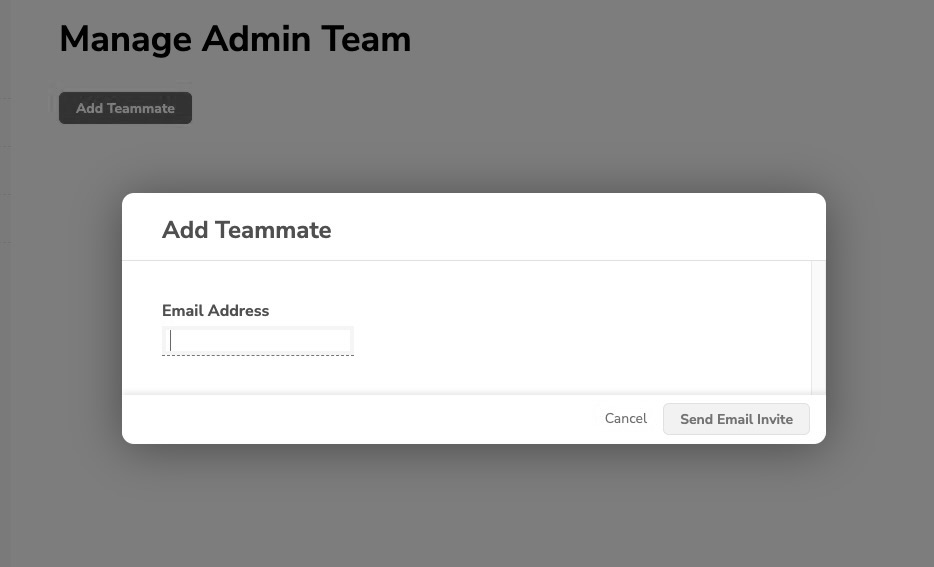934x567 pixels.
Task: Click the Add Teammate button behind dialog
Action: pyautogui.click(x=125, y=108)
